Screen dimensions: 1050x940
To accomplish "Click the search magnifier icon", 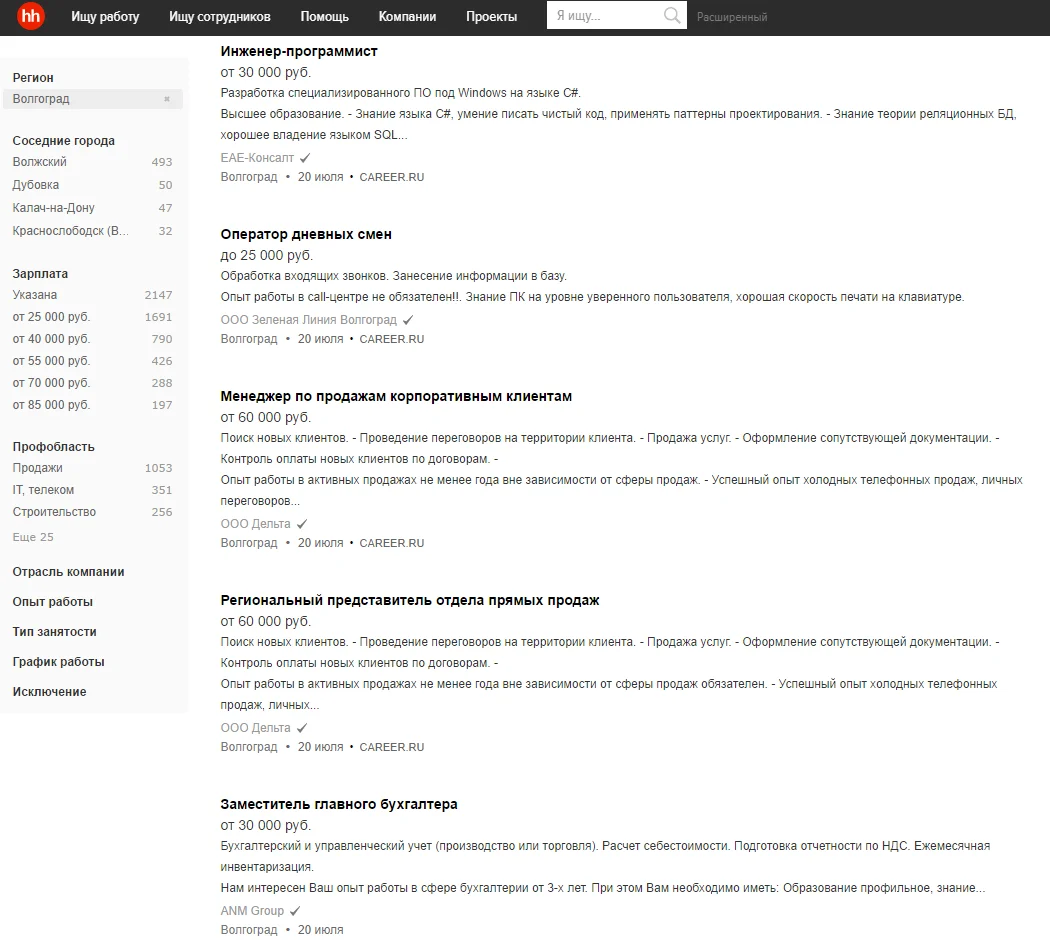I will coord(672,15).
